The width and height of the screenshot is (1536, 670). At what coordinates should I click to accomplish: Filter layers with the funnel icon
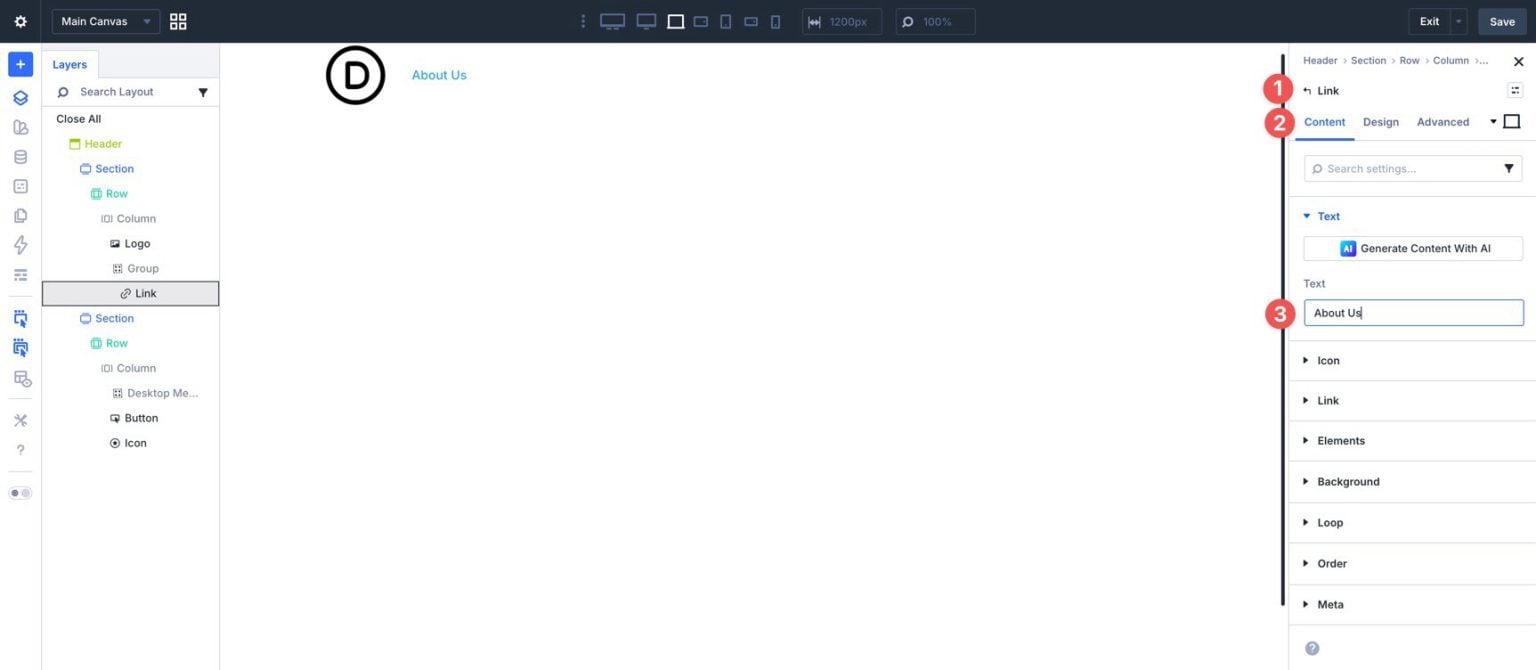(203, 92)
